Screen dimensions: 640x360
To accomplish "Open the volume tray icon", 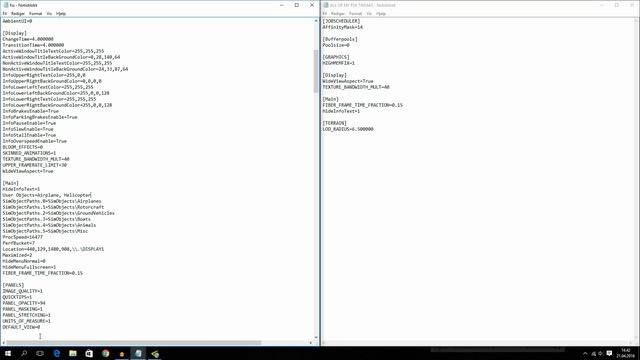I will 600,353.
